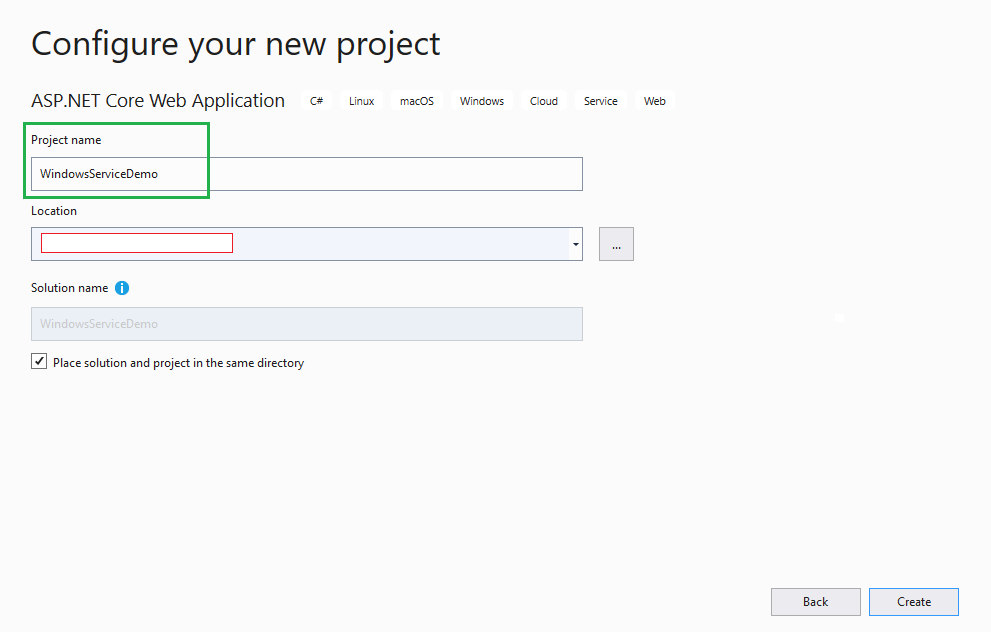Image resolution: width=991 pixels, height=632 pixels.
Task: Click the Create button
Action: point(914,602)
